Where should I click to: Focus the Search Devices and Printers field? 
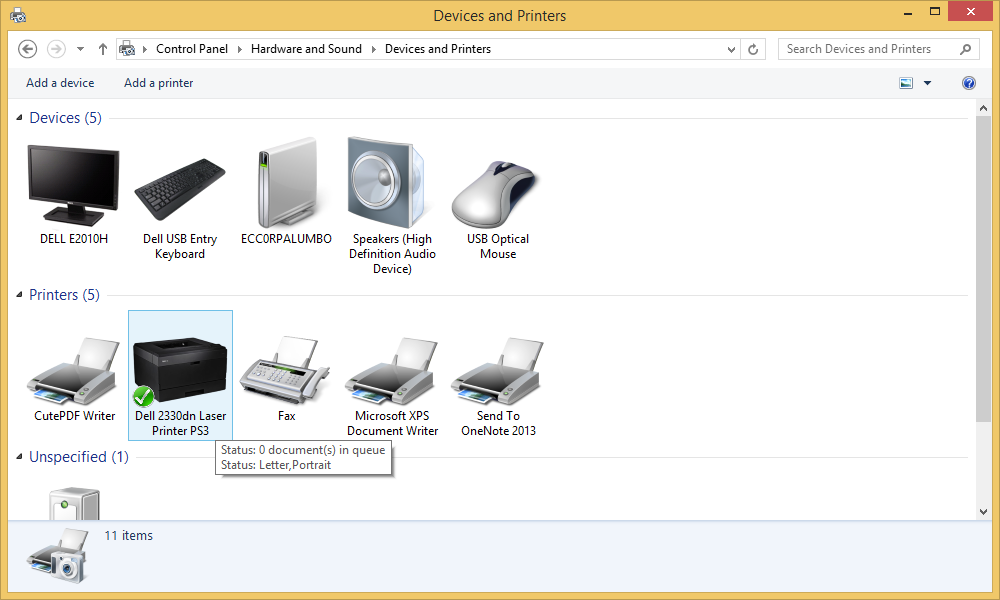(x=868, y=49)
